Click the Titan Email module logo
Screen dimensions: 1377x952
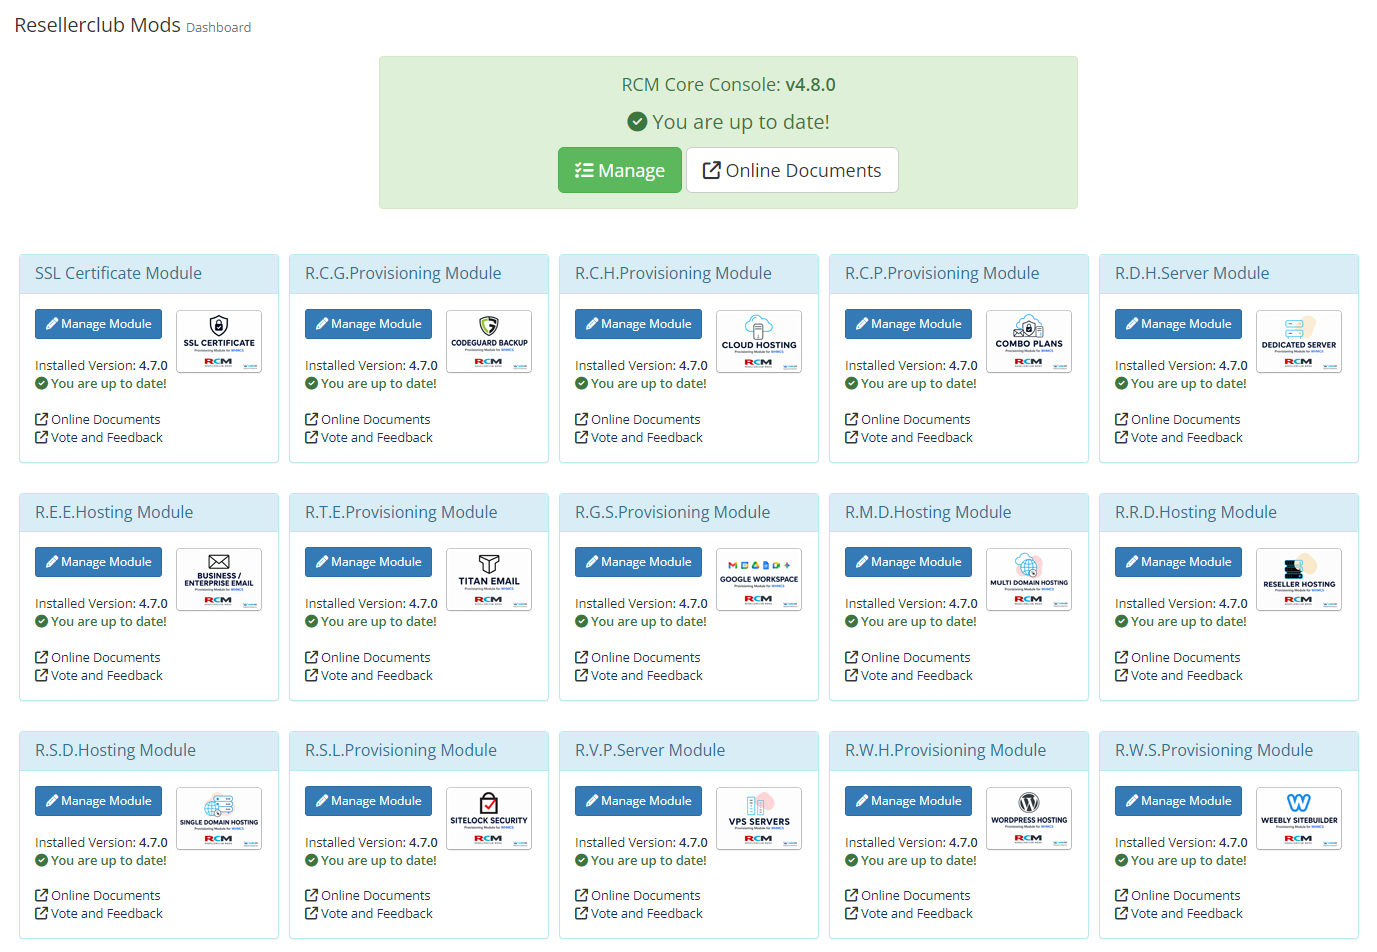[x=489, y=579]
